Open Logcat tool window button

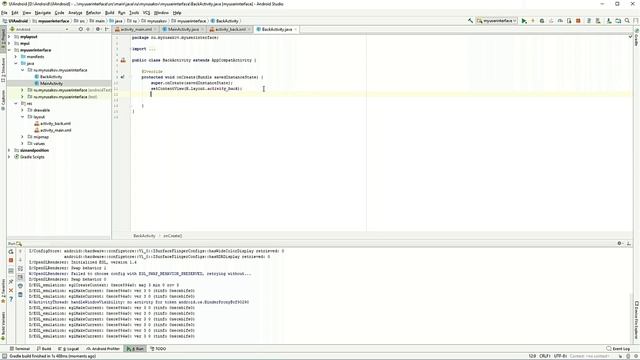click(x=69, y=349)
